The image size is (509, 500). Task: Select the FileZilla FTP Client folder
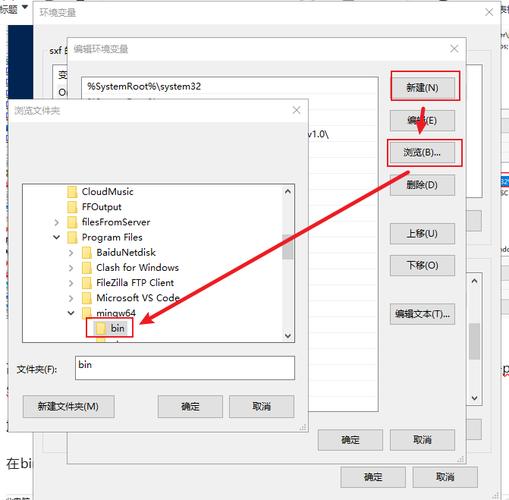pos(135,283)
